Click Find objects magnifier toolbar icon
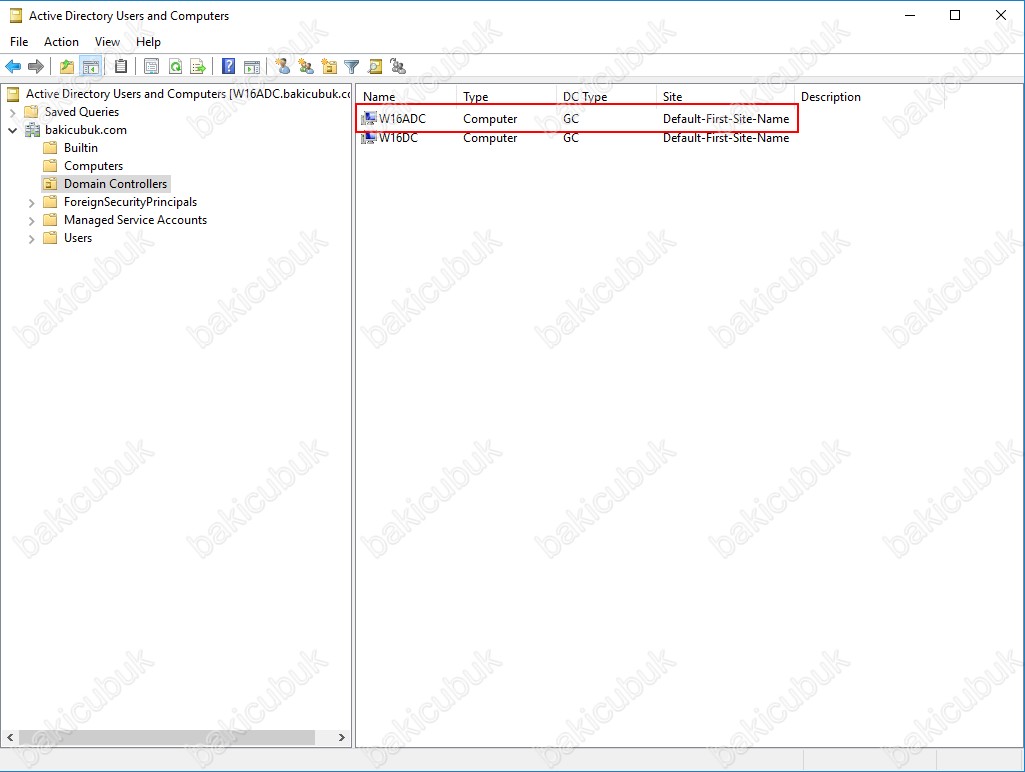The image size is (1025, 772). click(x=375, y=66)
